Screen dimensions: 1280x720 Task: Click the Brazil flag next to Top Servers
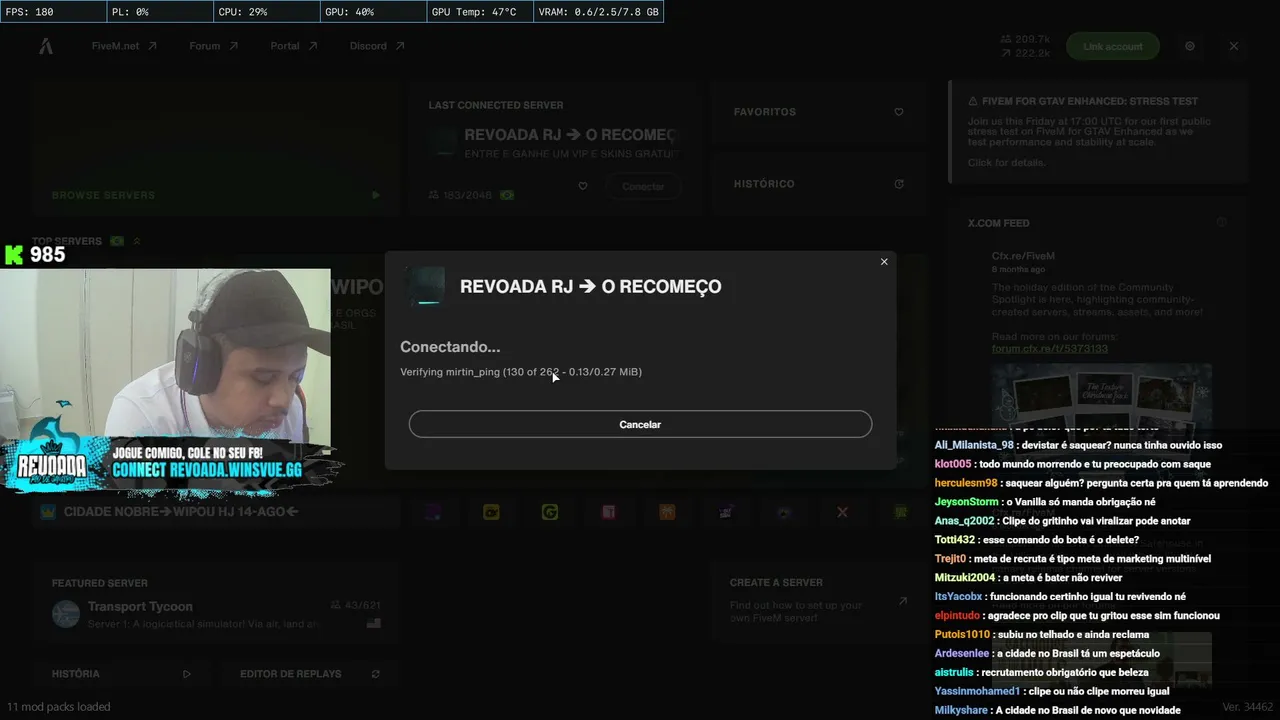click(x=117, y=241)
